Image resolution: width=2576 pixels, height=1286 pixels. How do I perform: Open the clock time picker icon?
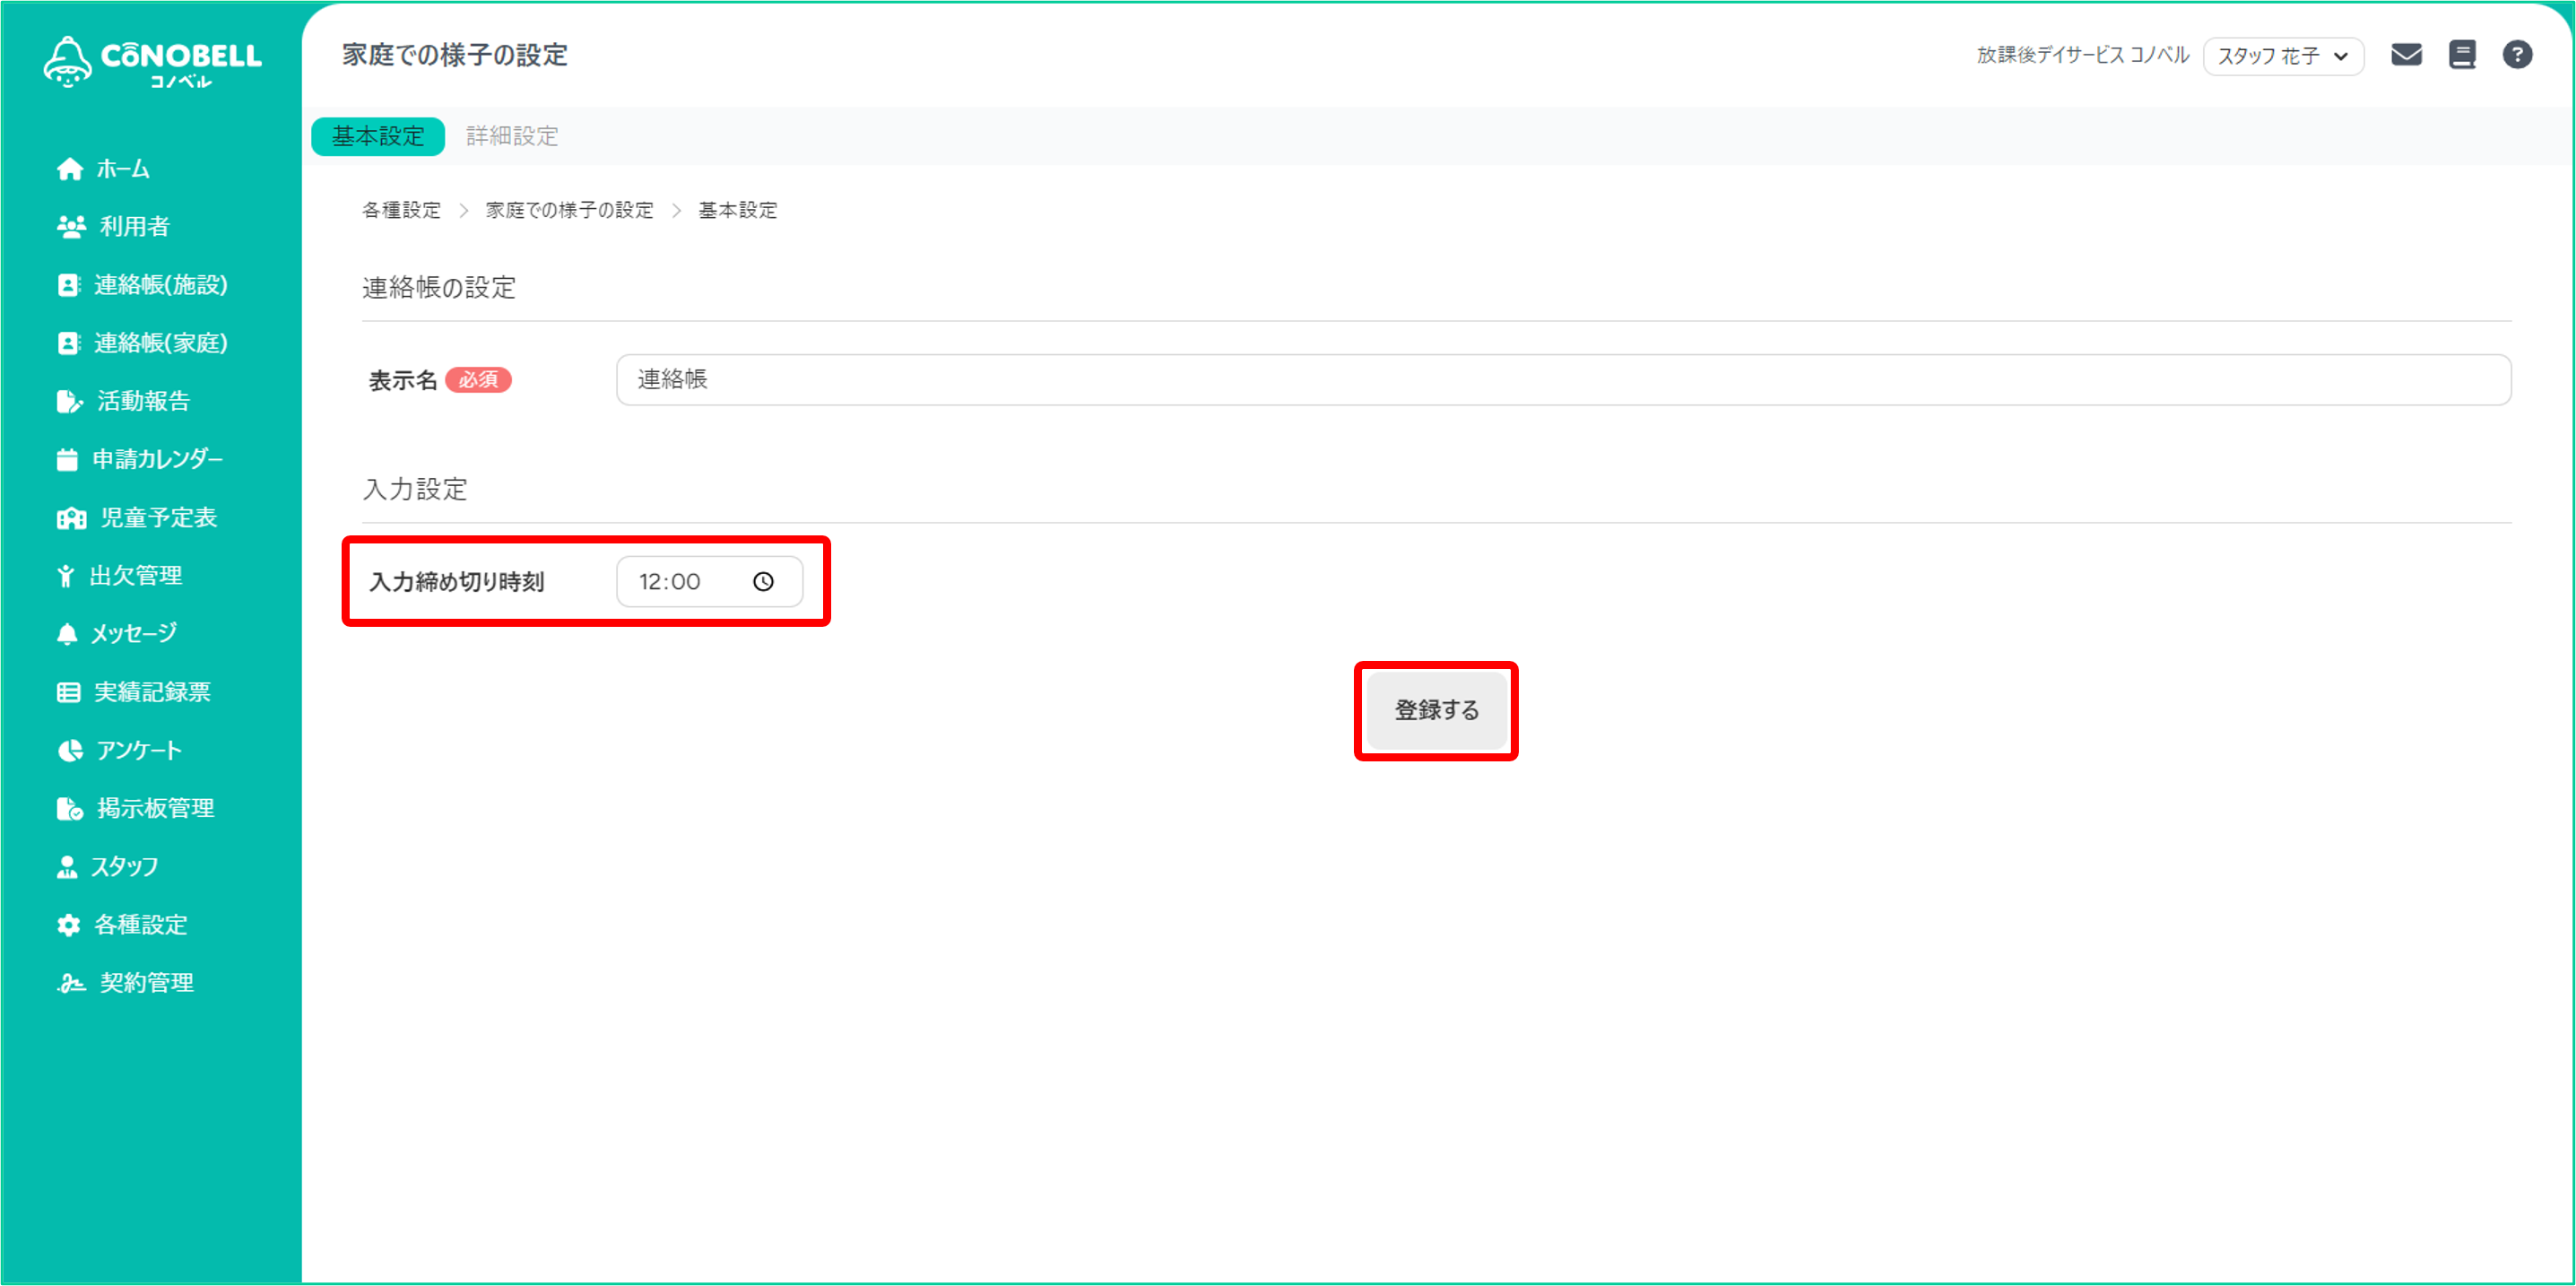pos(763,581)
